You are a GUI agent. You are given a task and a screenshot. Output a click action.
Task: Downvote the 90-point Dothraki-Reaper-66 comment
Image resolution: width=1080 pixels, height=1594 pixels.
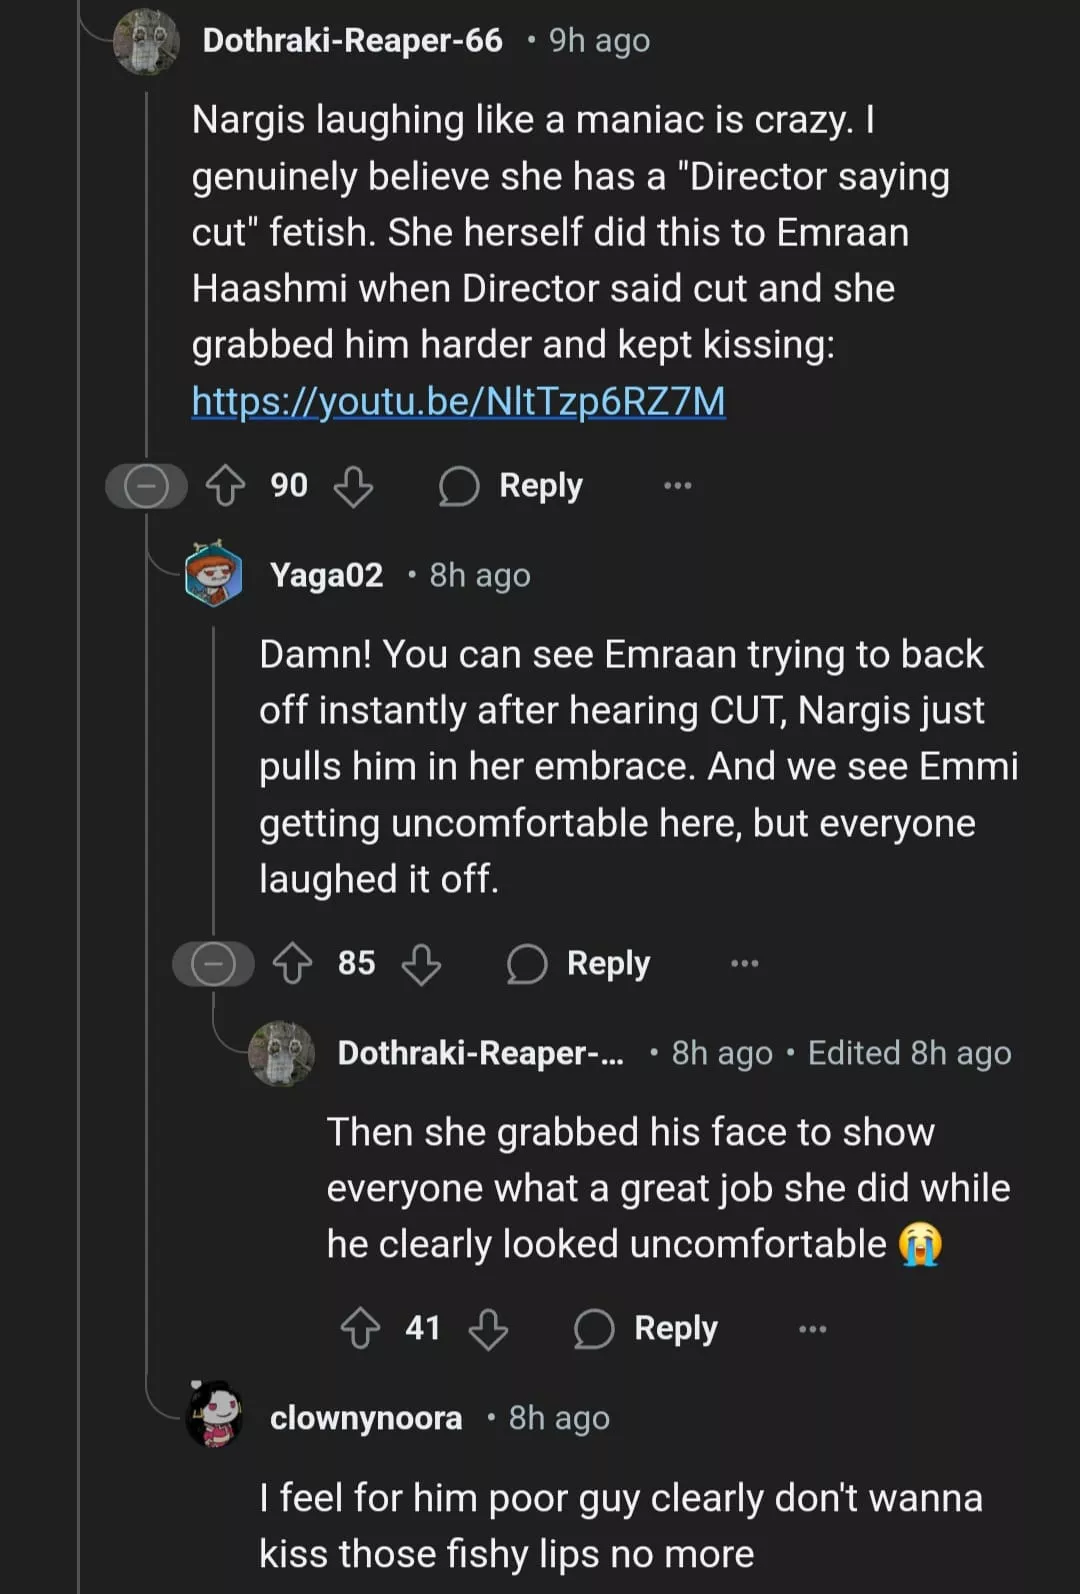pyautogui.click(x=353, y=487)
